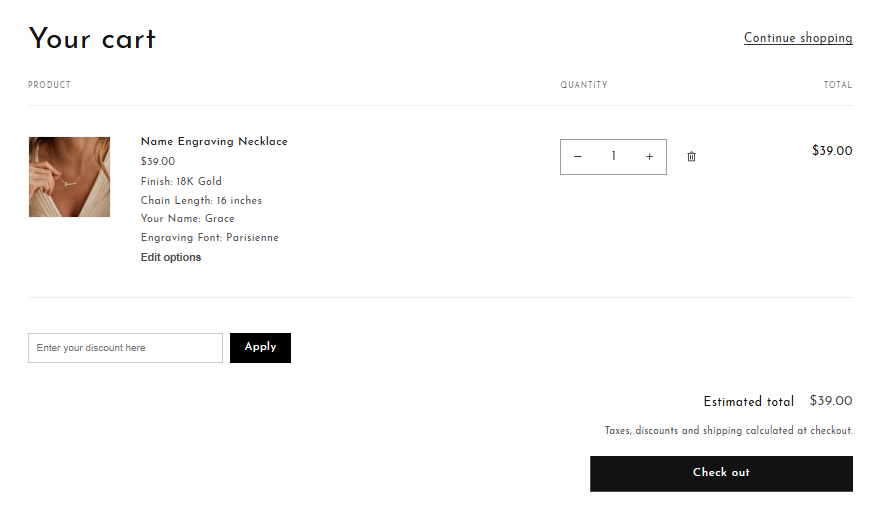Click Edit options for the necklace
Image resolution: width=871 pixels, height=508 pixels.
[171, 257]
